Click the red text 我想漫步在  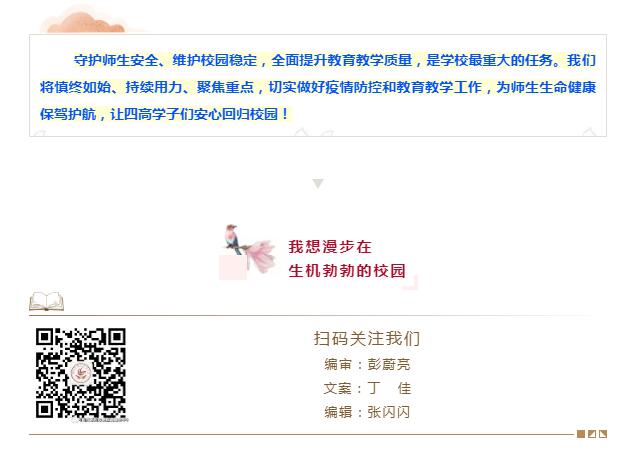click(x=330, y=247)
